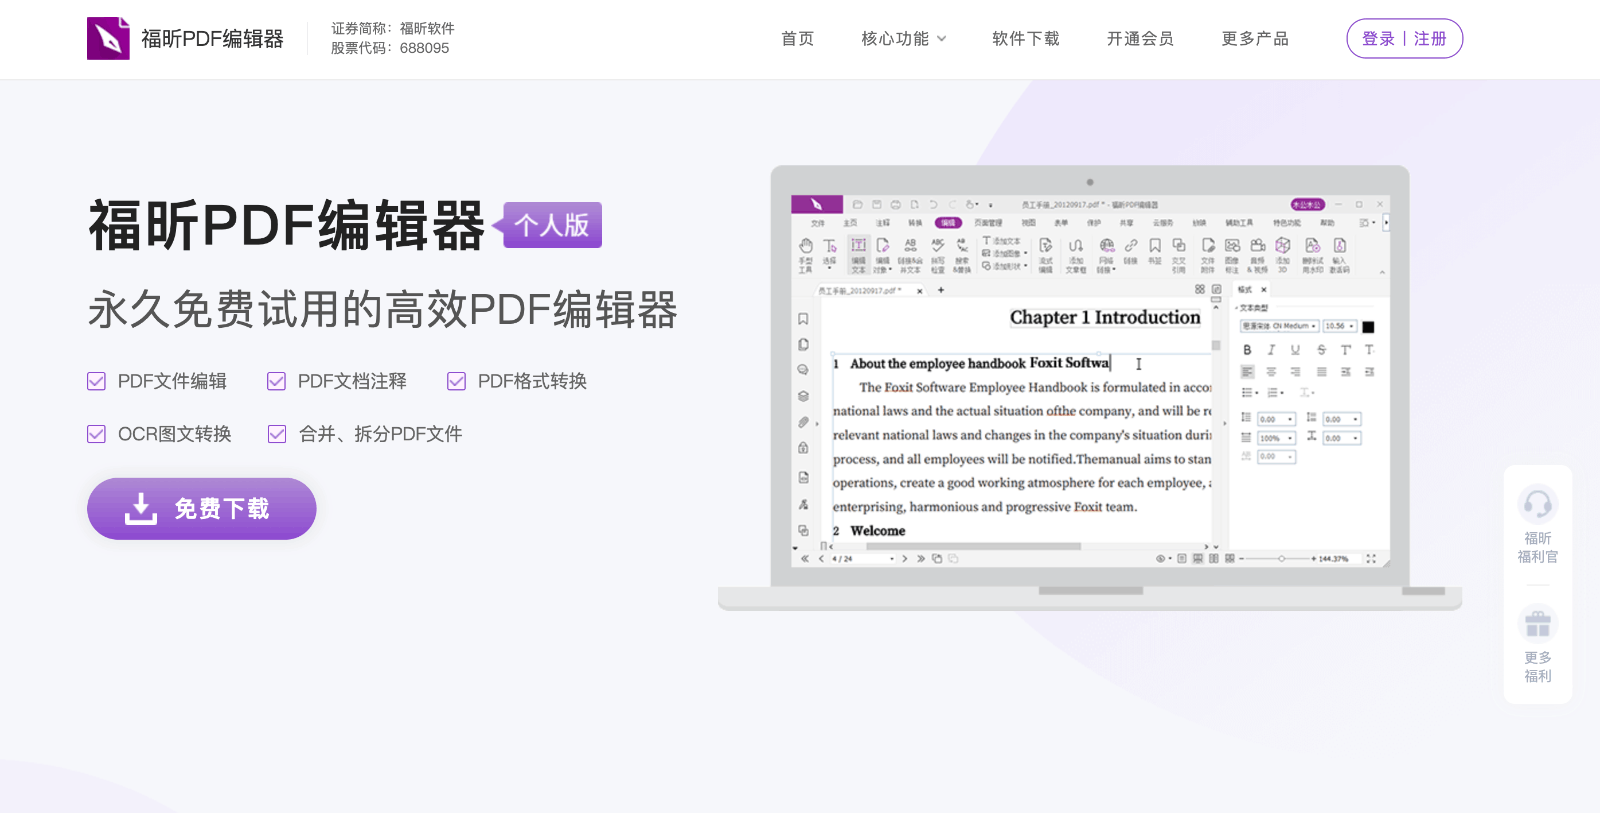This screenshot has height=813, width=1600.
Task: Select the Add 3D cube icon
Action: click(1283, 246)
